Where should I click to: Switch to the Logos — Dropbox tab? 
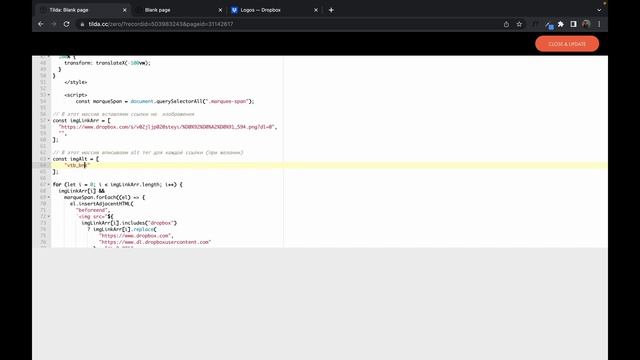tap(274, 10)
